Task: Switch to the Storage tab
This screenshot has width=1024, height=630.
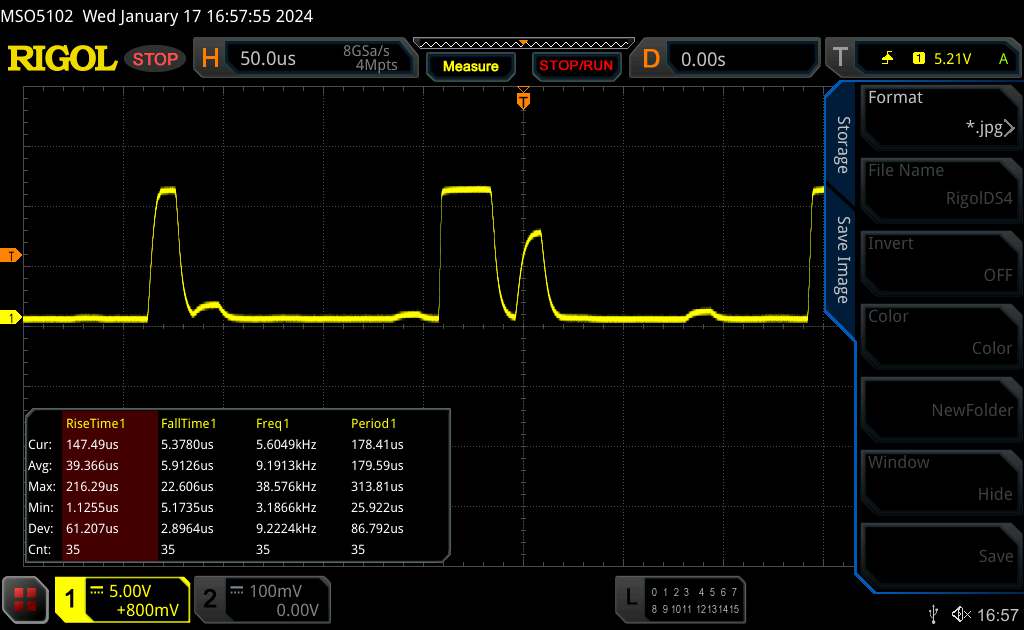Action: pos(842,145)
